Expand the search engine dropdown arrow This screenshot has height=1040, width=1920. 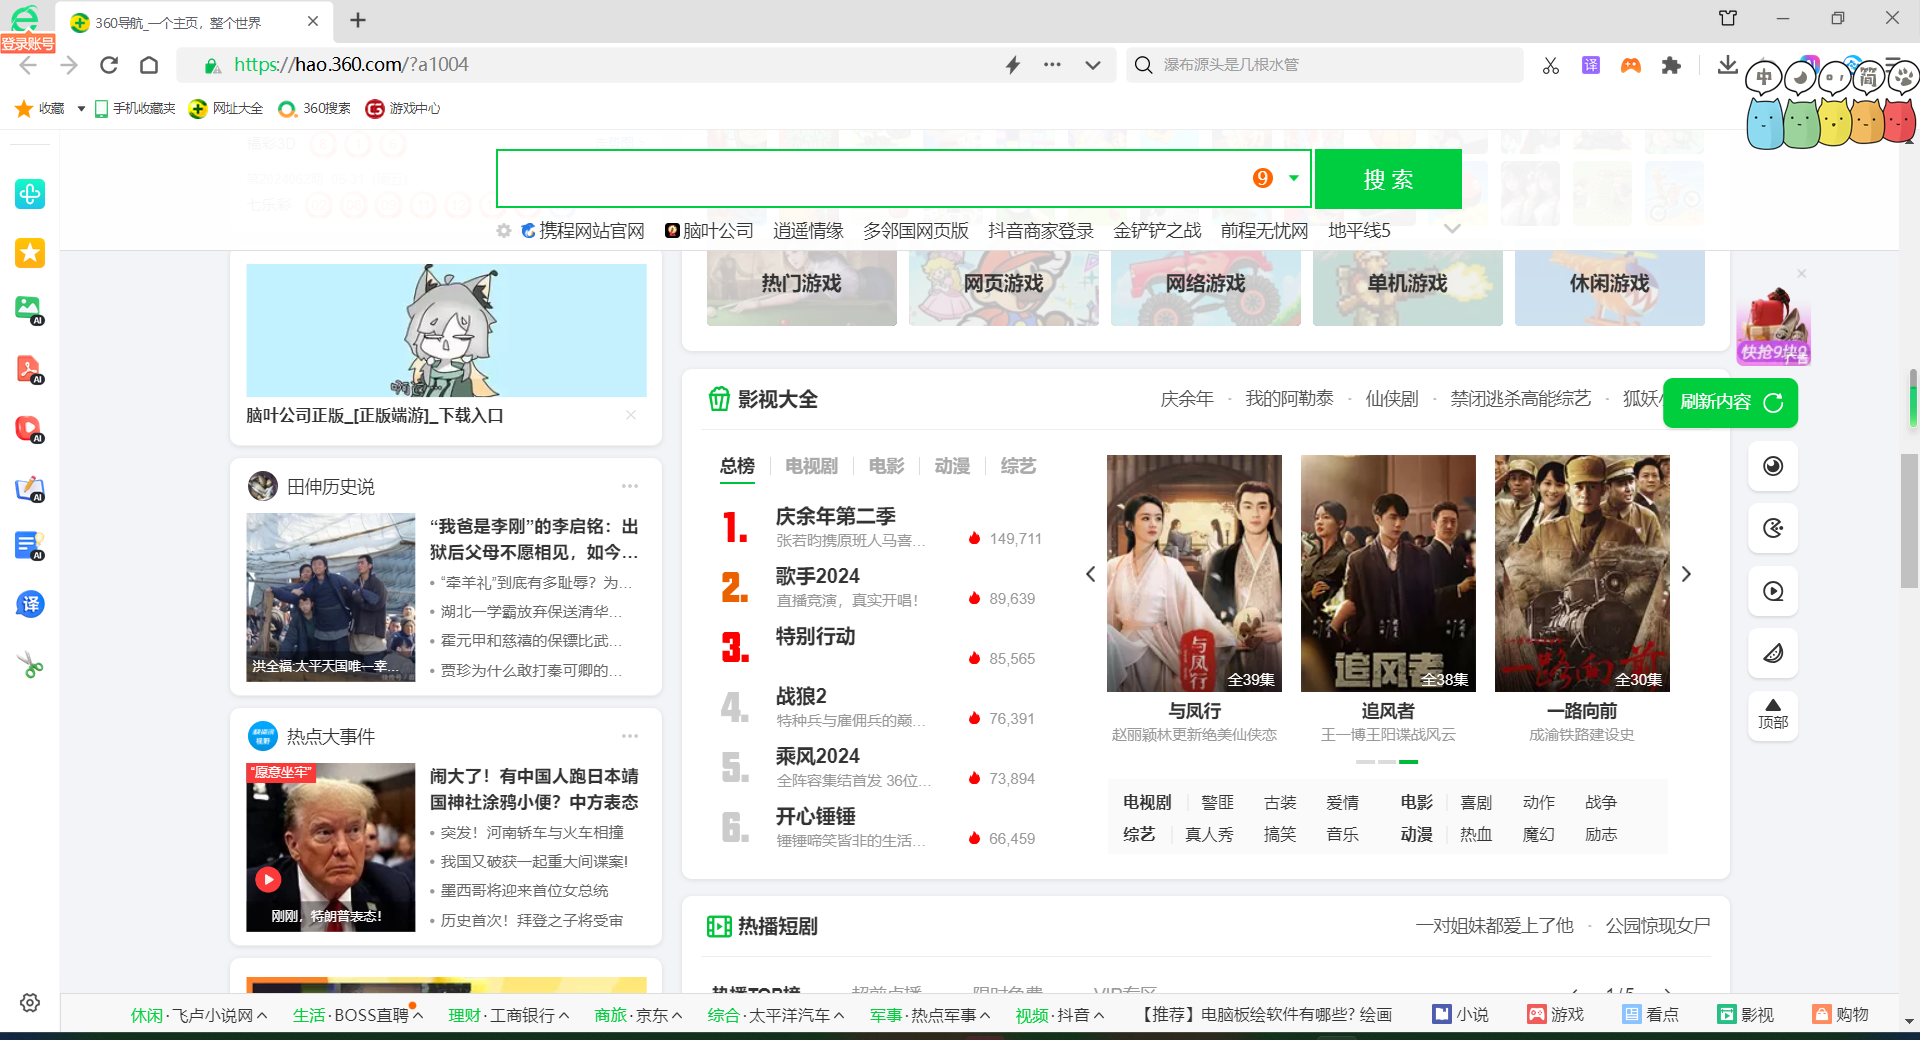click(1293, 178)
